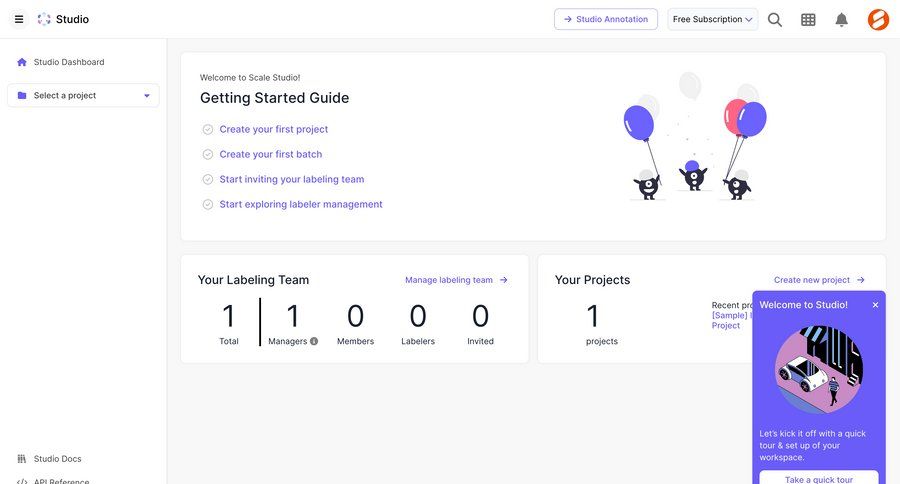Open notifications bell
This screenshot has height=484, width=900.
tap(841, 20)
